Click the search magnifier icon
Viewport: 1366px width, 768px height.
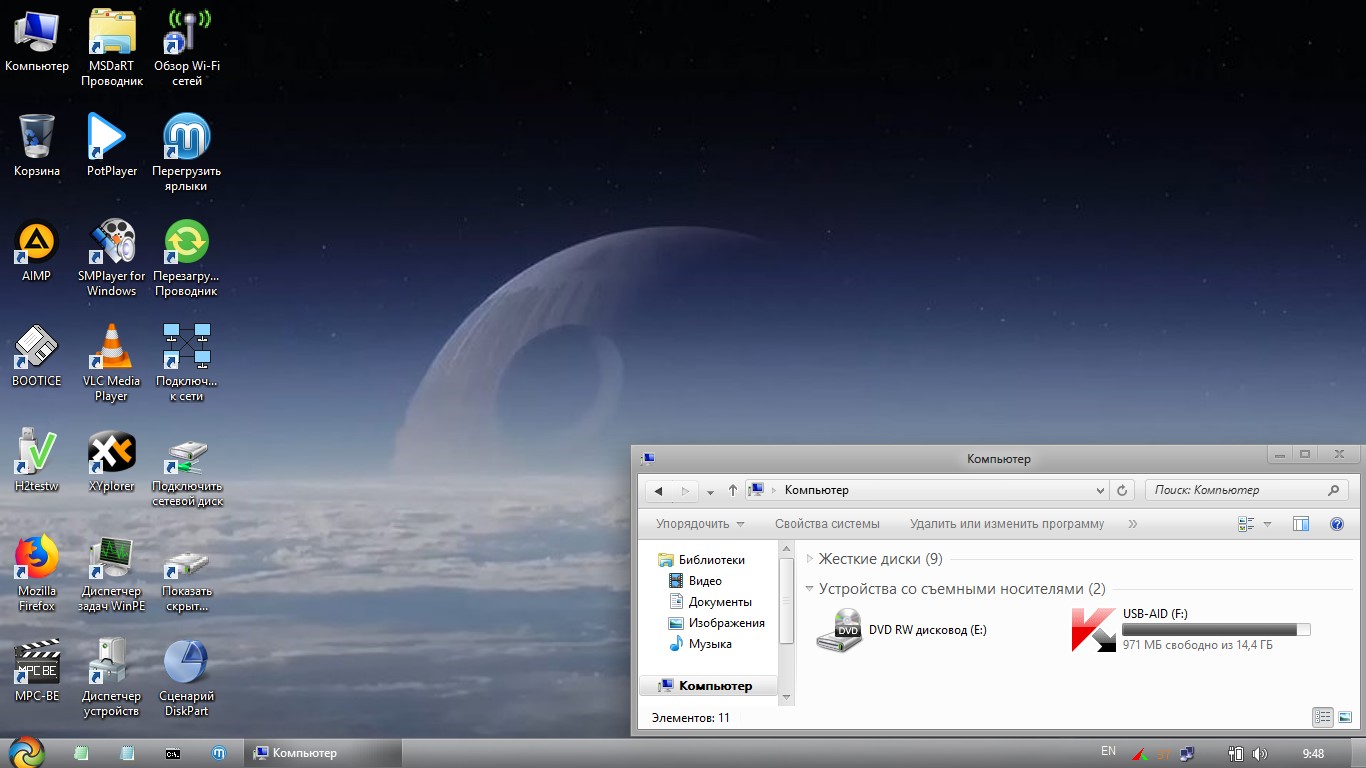[1333, 490]
